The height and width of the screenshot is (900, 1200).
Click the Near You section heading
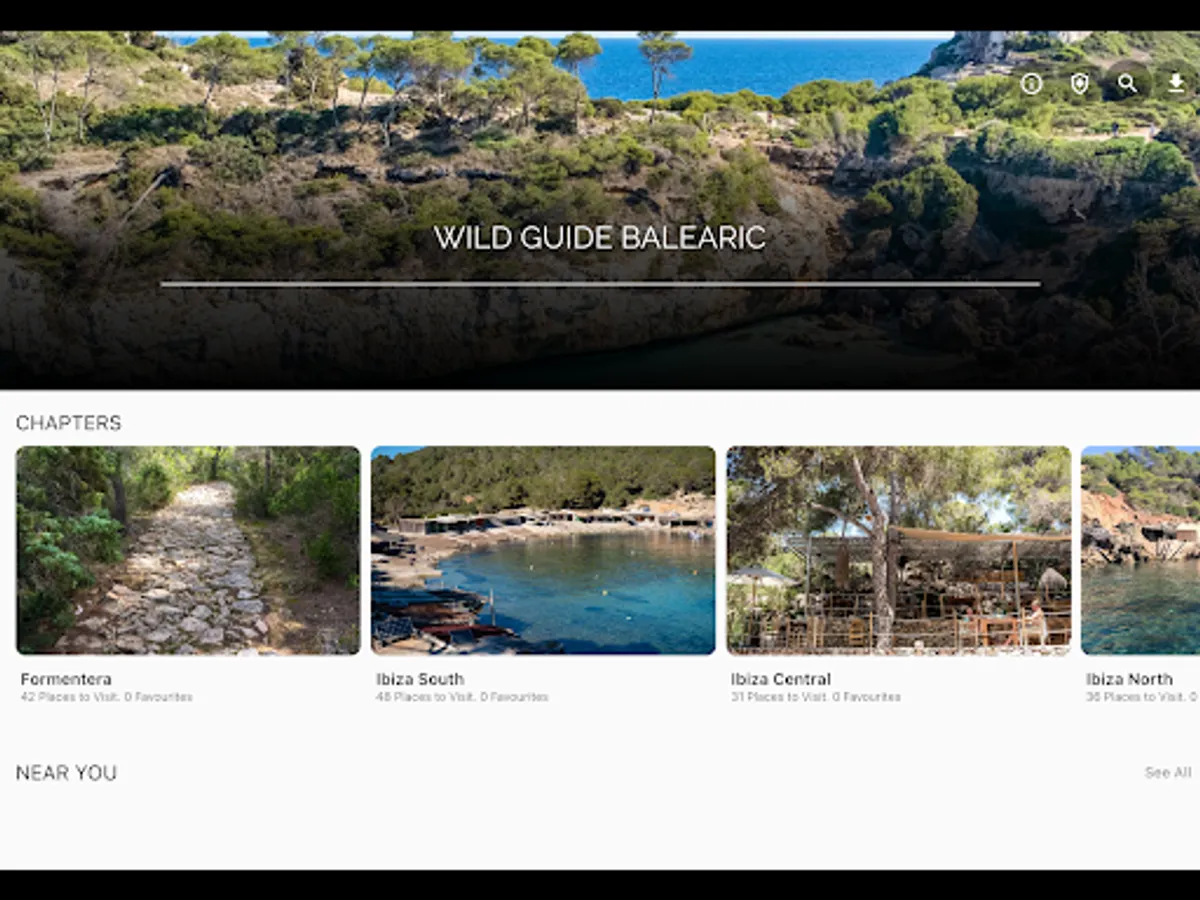coord(66,773)
